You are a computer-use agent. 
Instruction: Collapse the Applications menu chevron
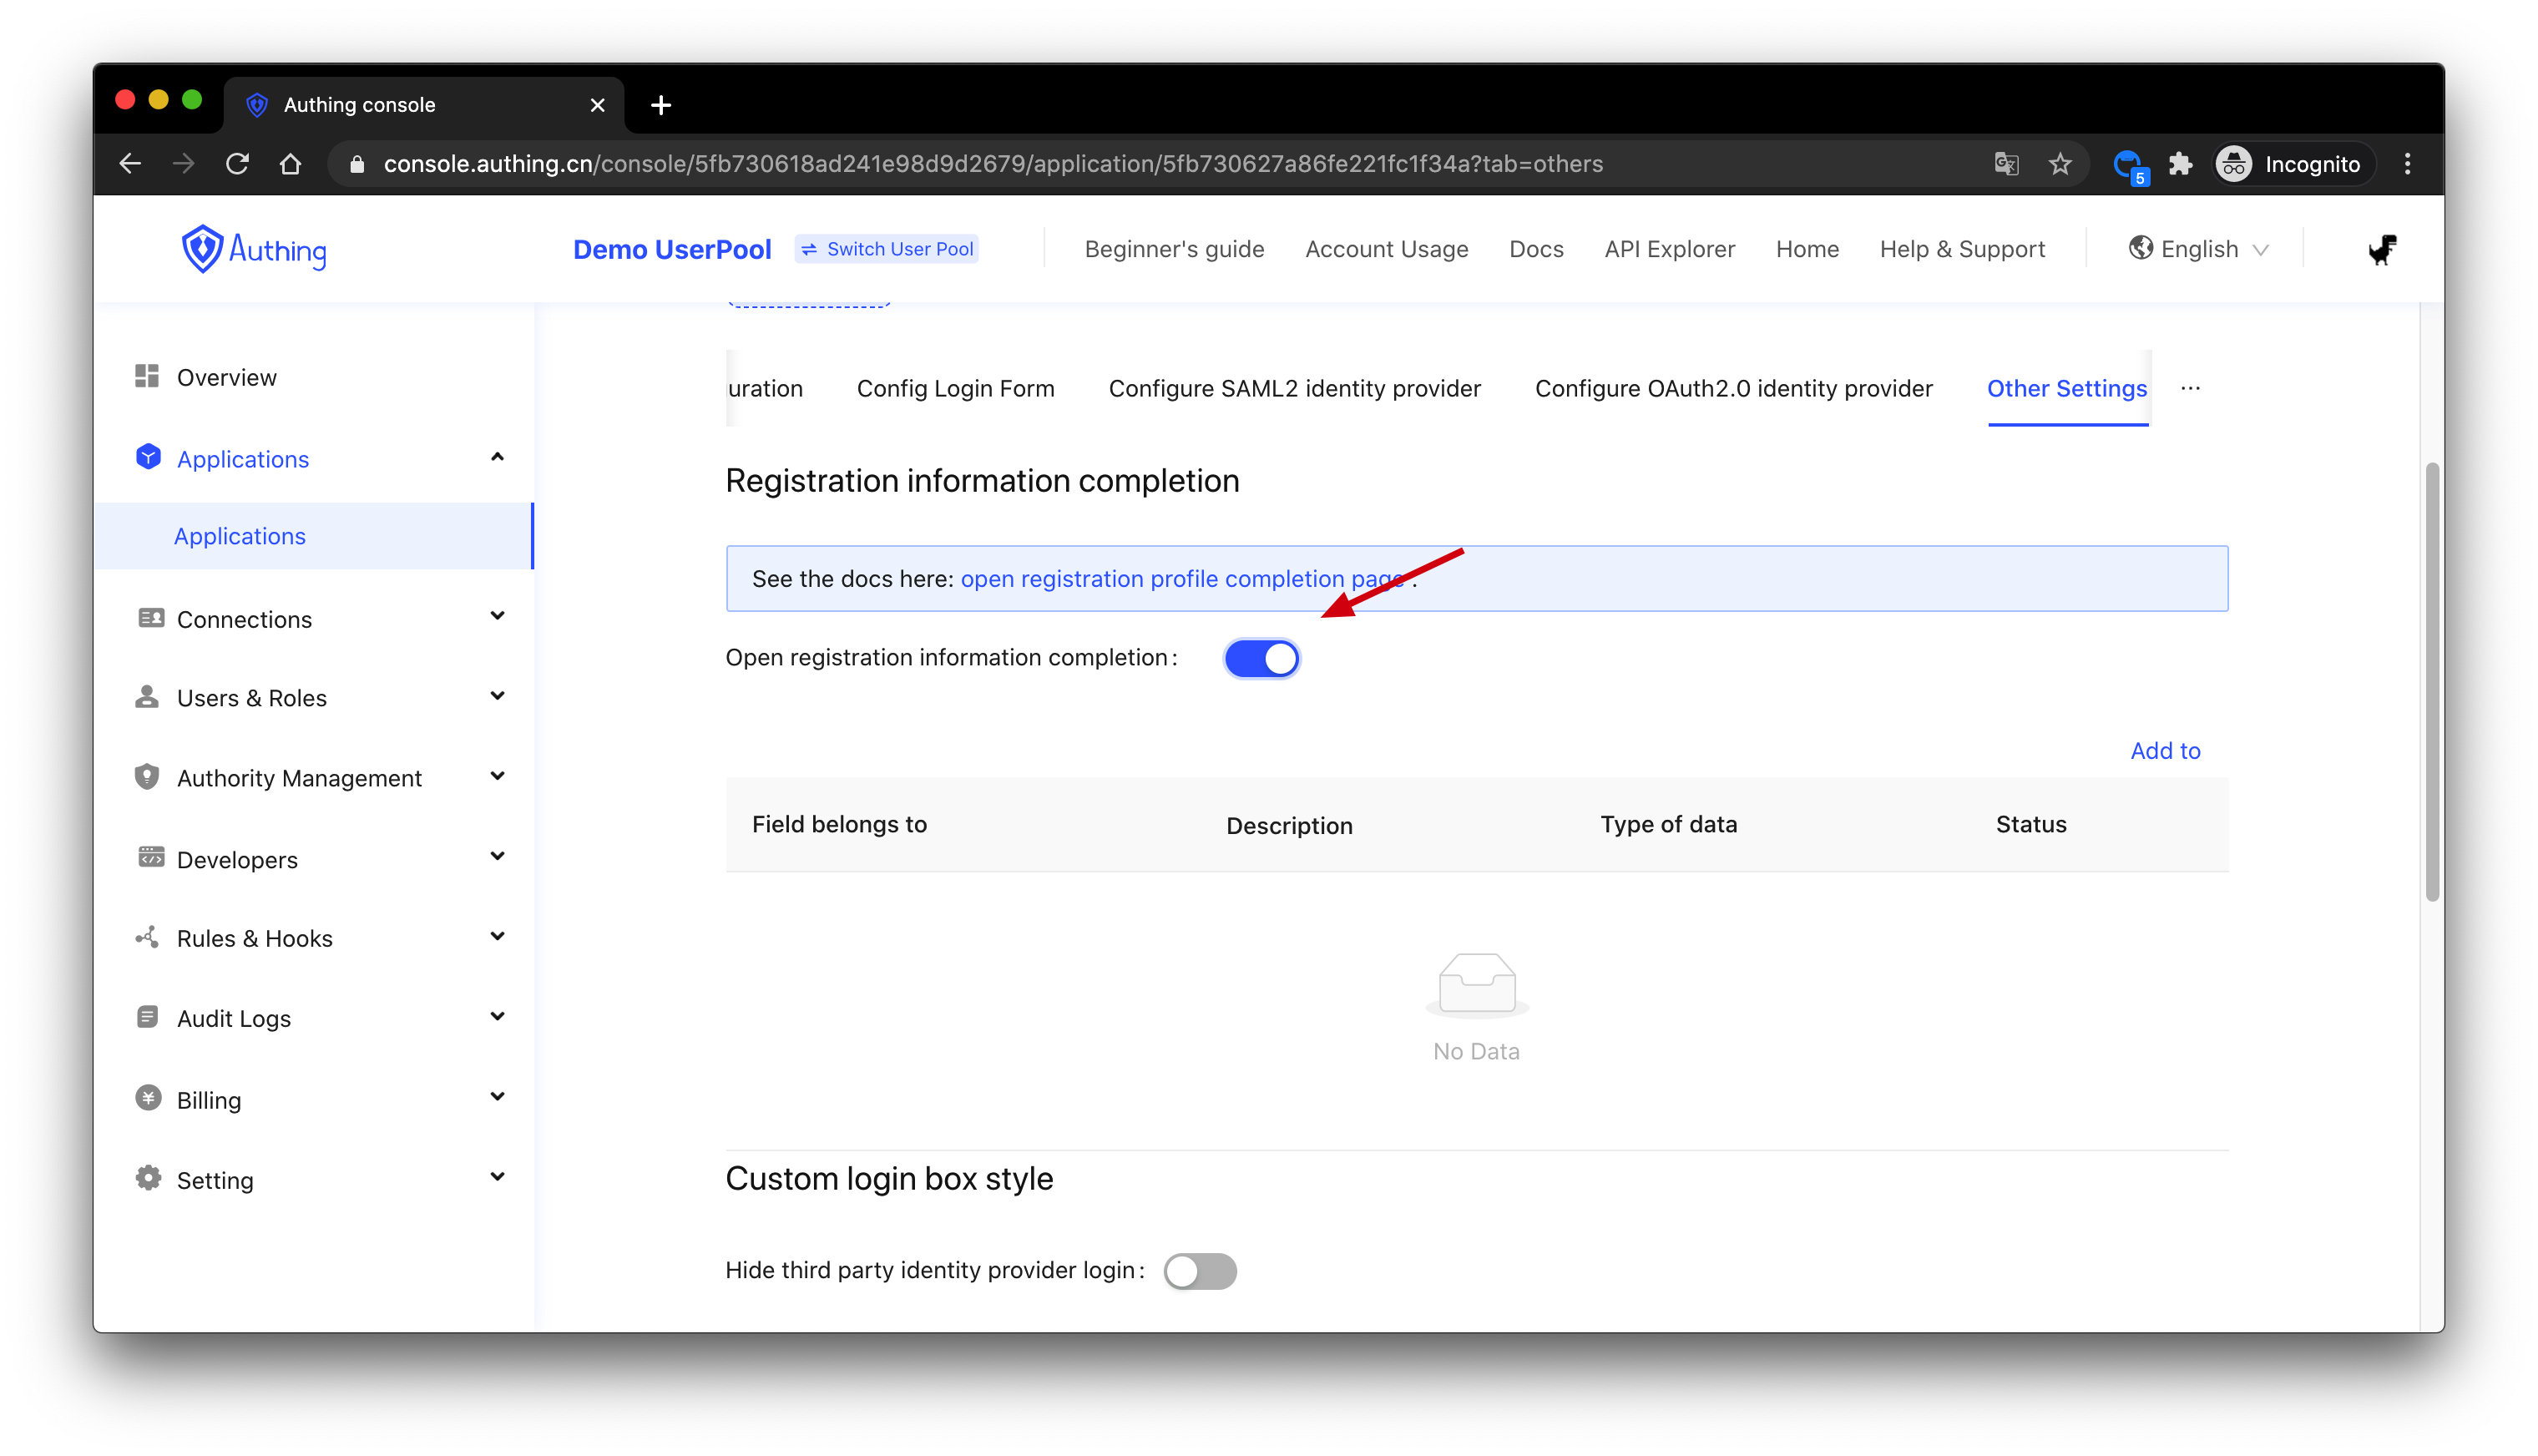(x=497, y=457)
